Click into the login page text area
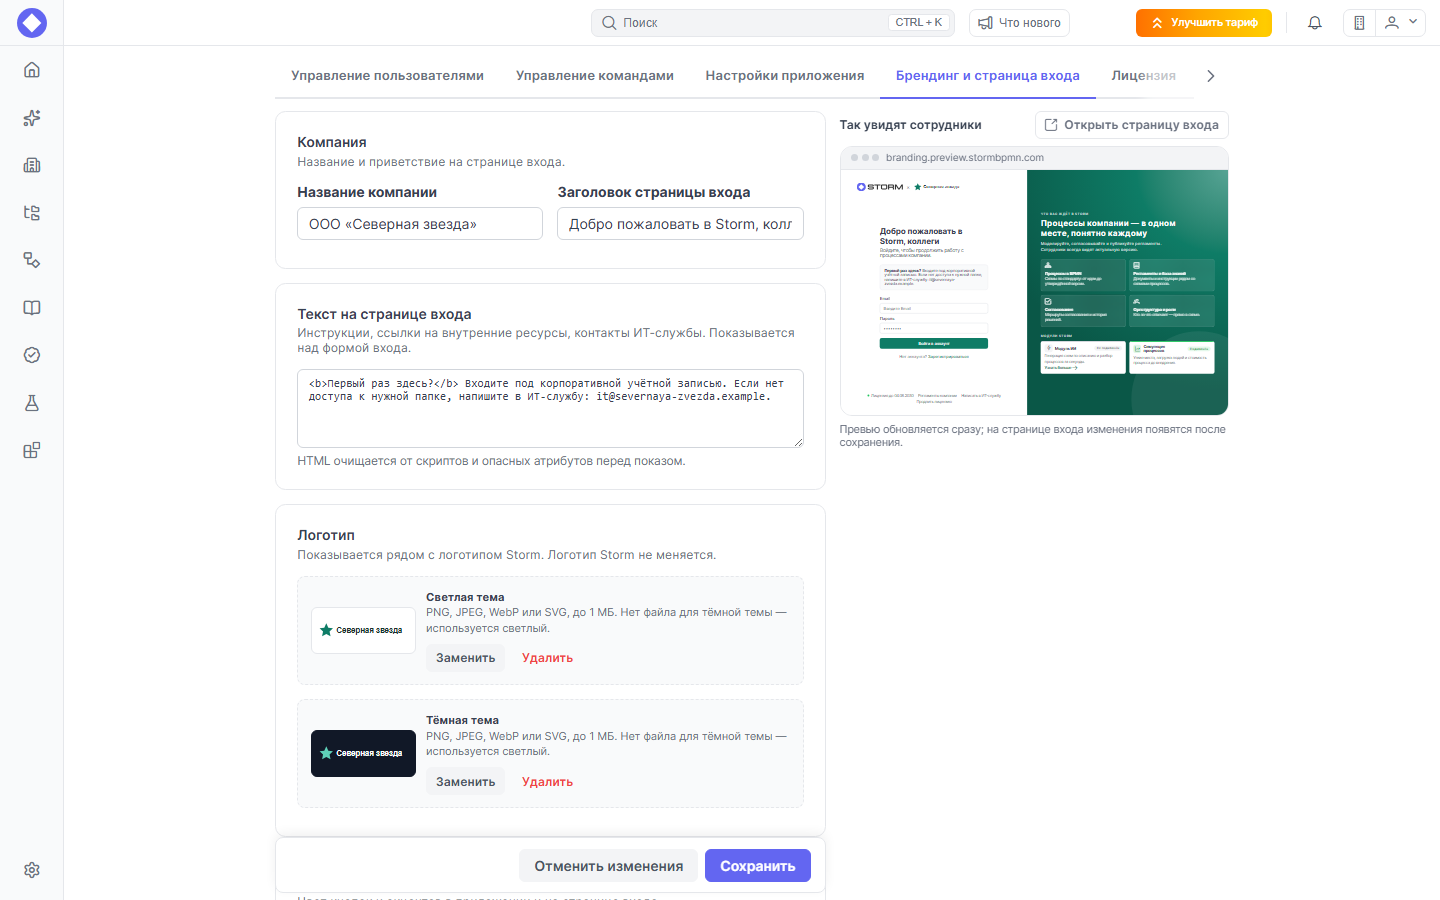This screenshot has width=1440, height=900. click(550, 408)
